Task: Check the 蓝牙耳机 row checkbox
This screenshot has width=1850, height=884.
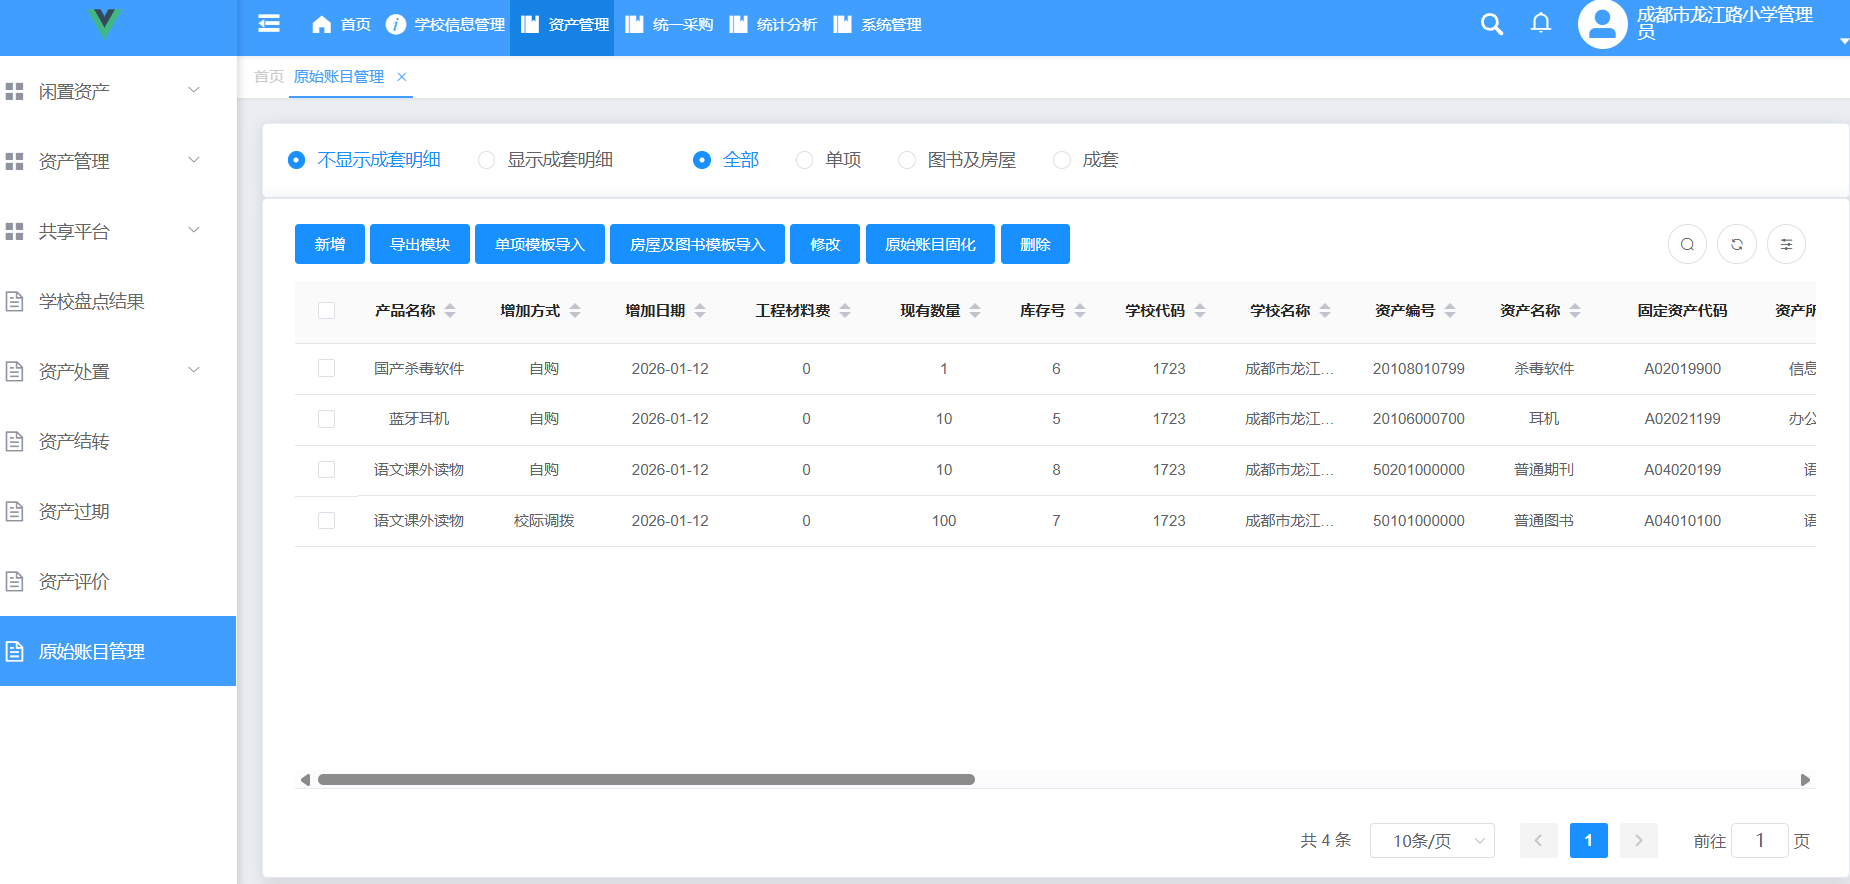Action: pyautogui.click(x=326, y=419)
